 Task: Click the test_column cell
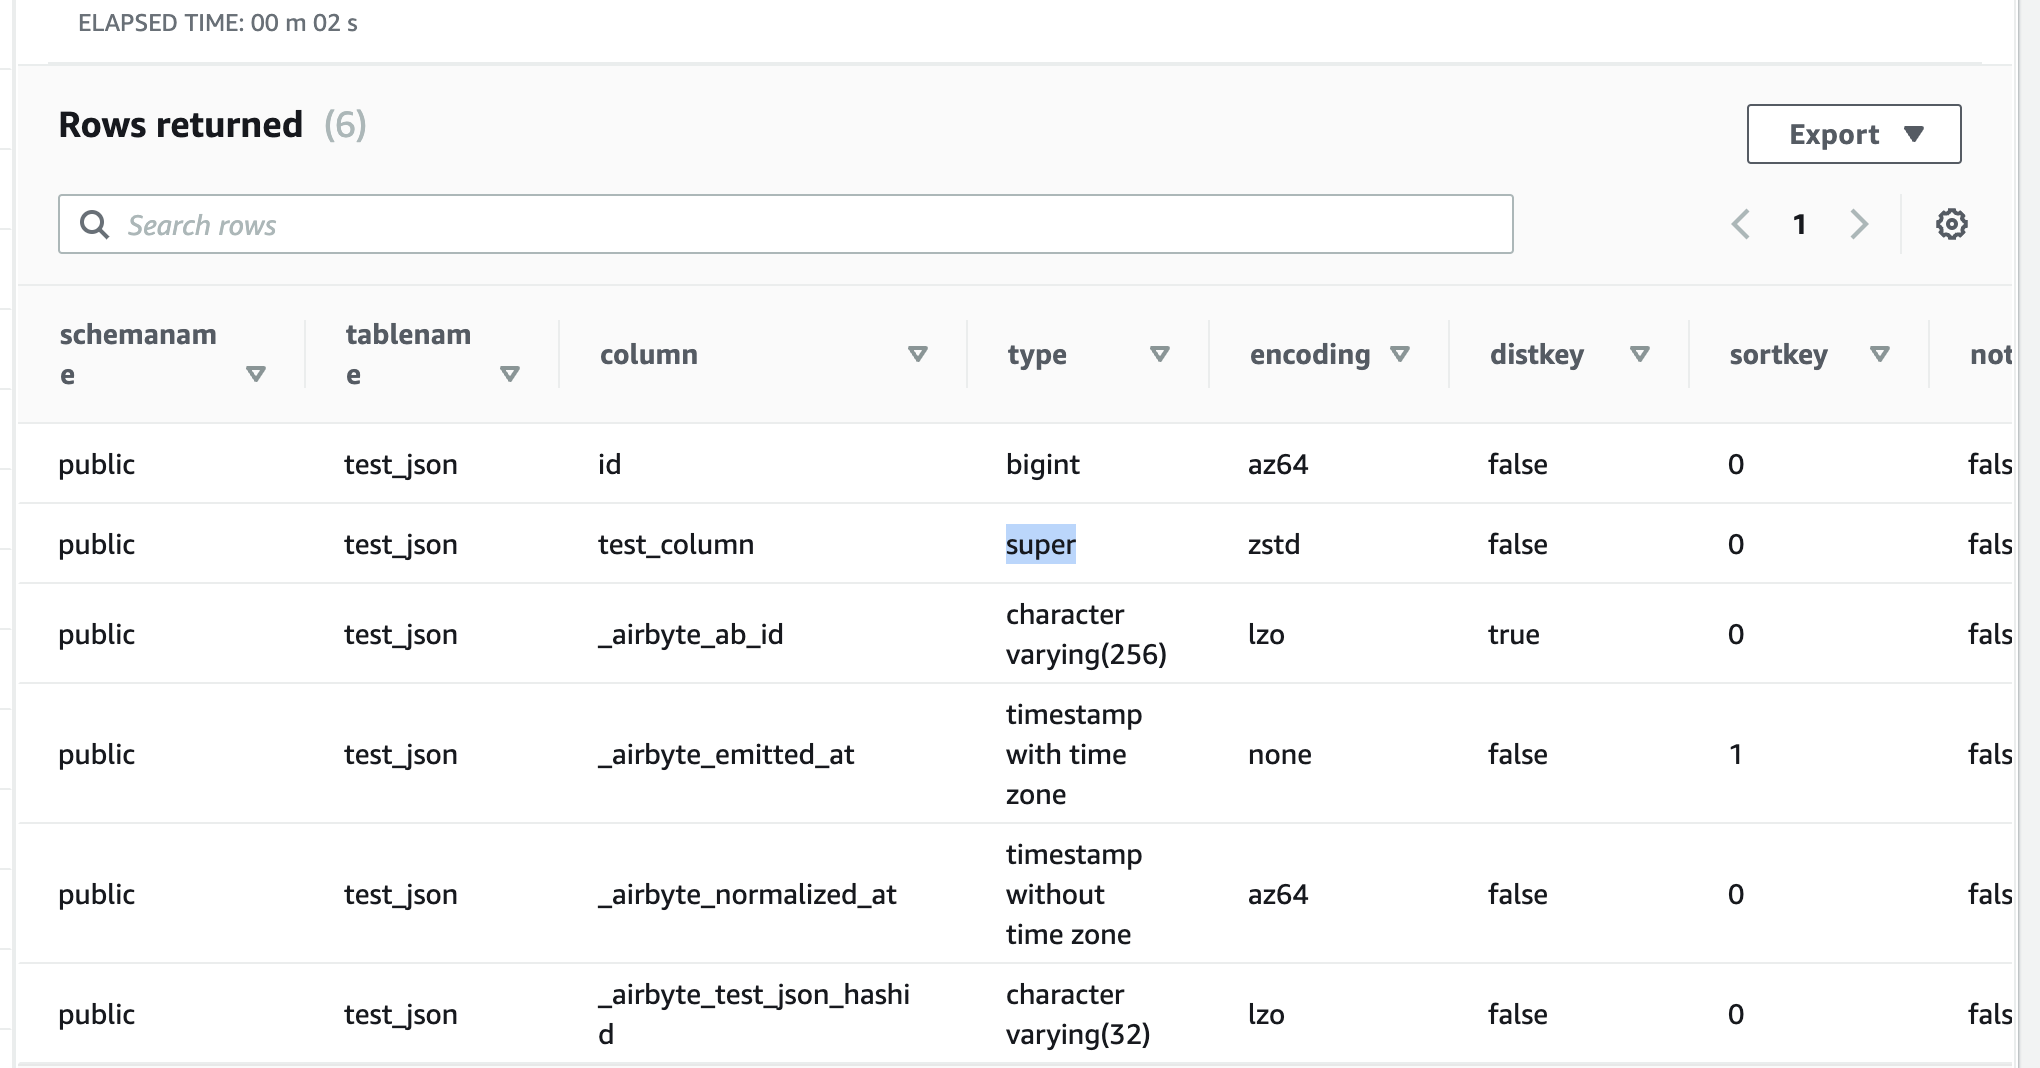pyautogui.click(x=676, y=544)
